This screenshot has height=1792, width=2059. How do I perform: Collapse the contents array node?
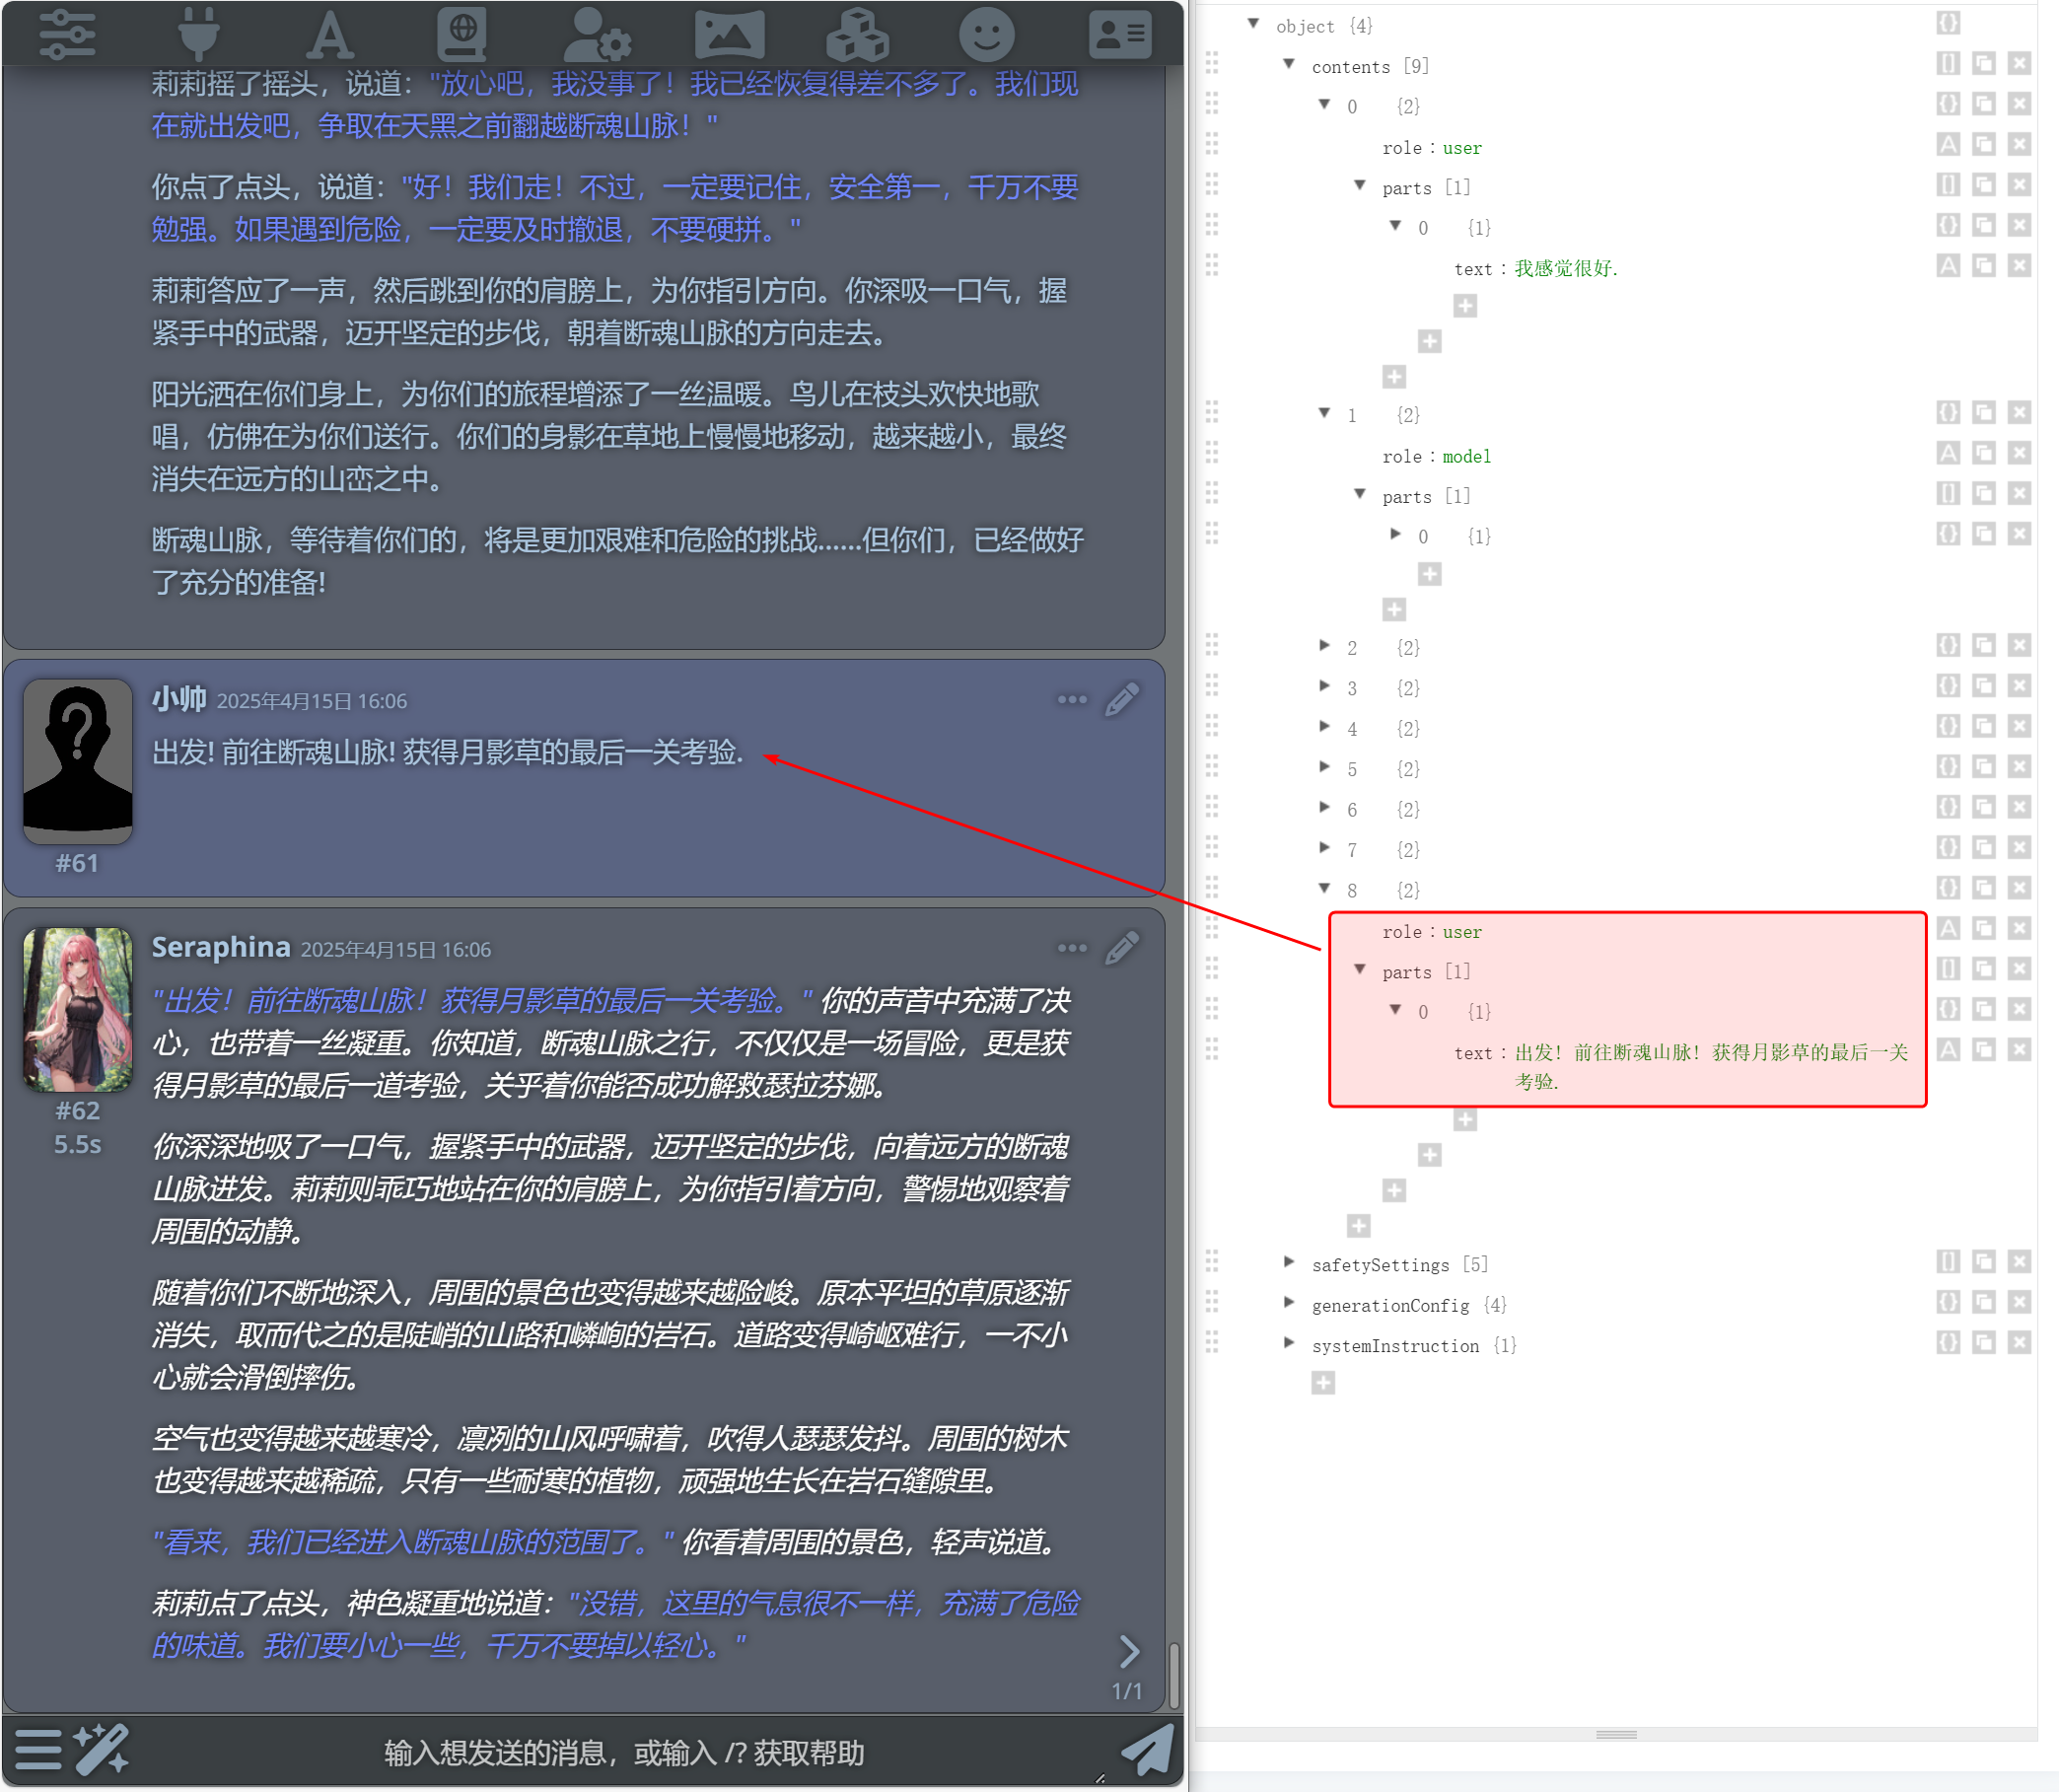[1289, 65]
